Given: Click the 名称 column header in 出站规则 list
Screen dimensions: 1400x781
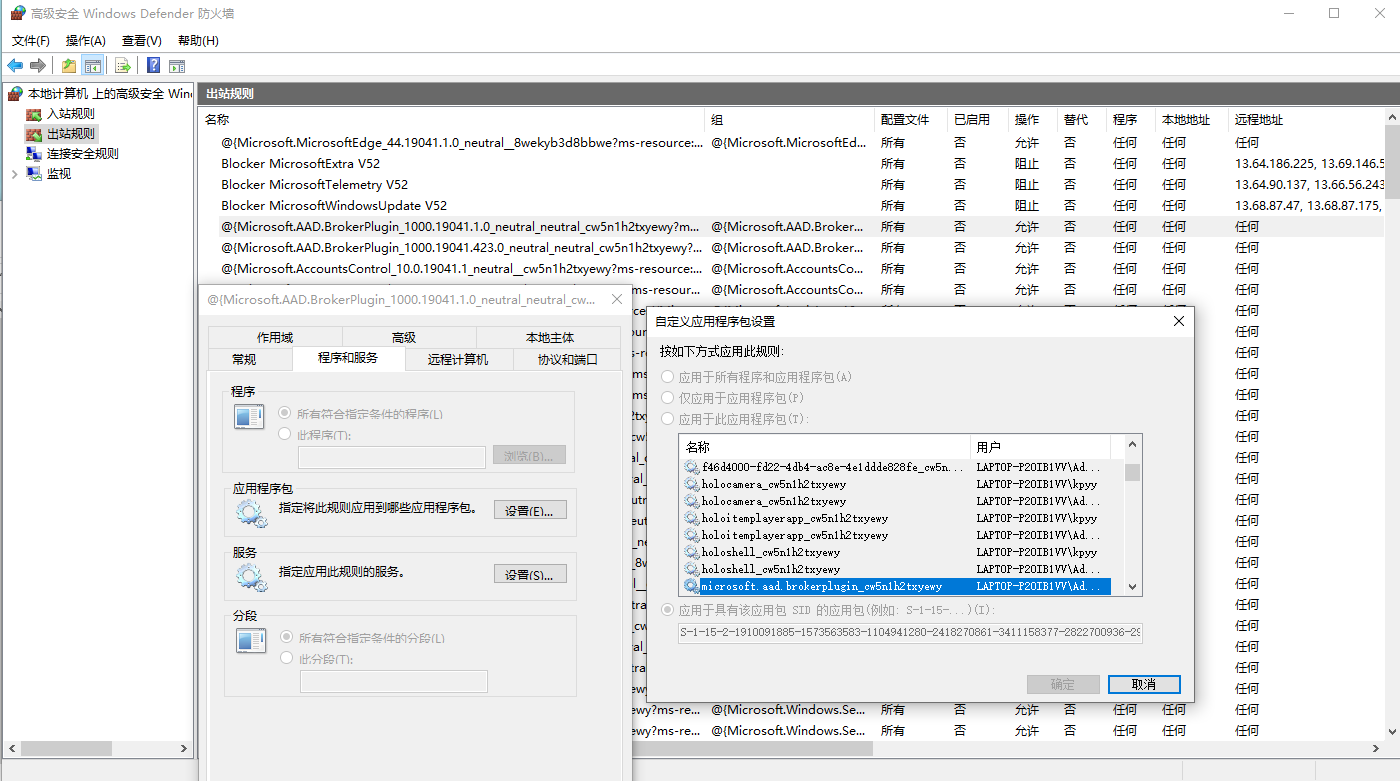Looking at the screenshot, I should pyautogui.click(x=217, y=119).
